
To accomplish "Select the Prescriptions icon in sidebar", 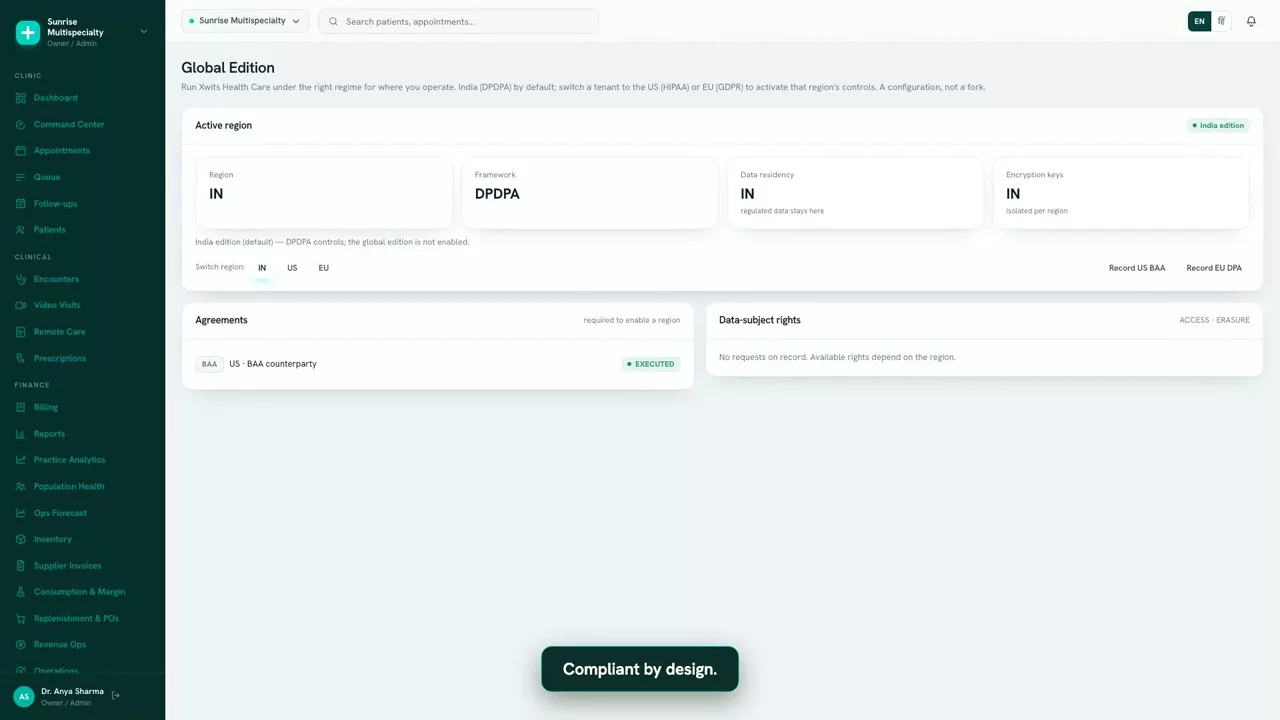I will [21, 358].
